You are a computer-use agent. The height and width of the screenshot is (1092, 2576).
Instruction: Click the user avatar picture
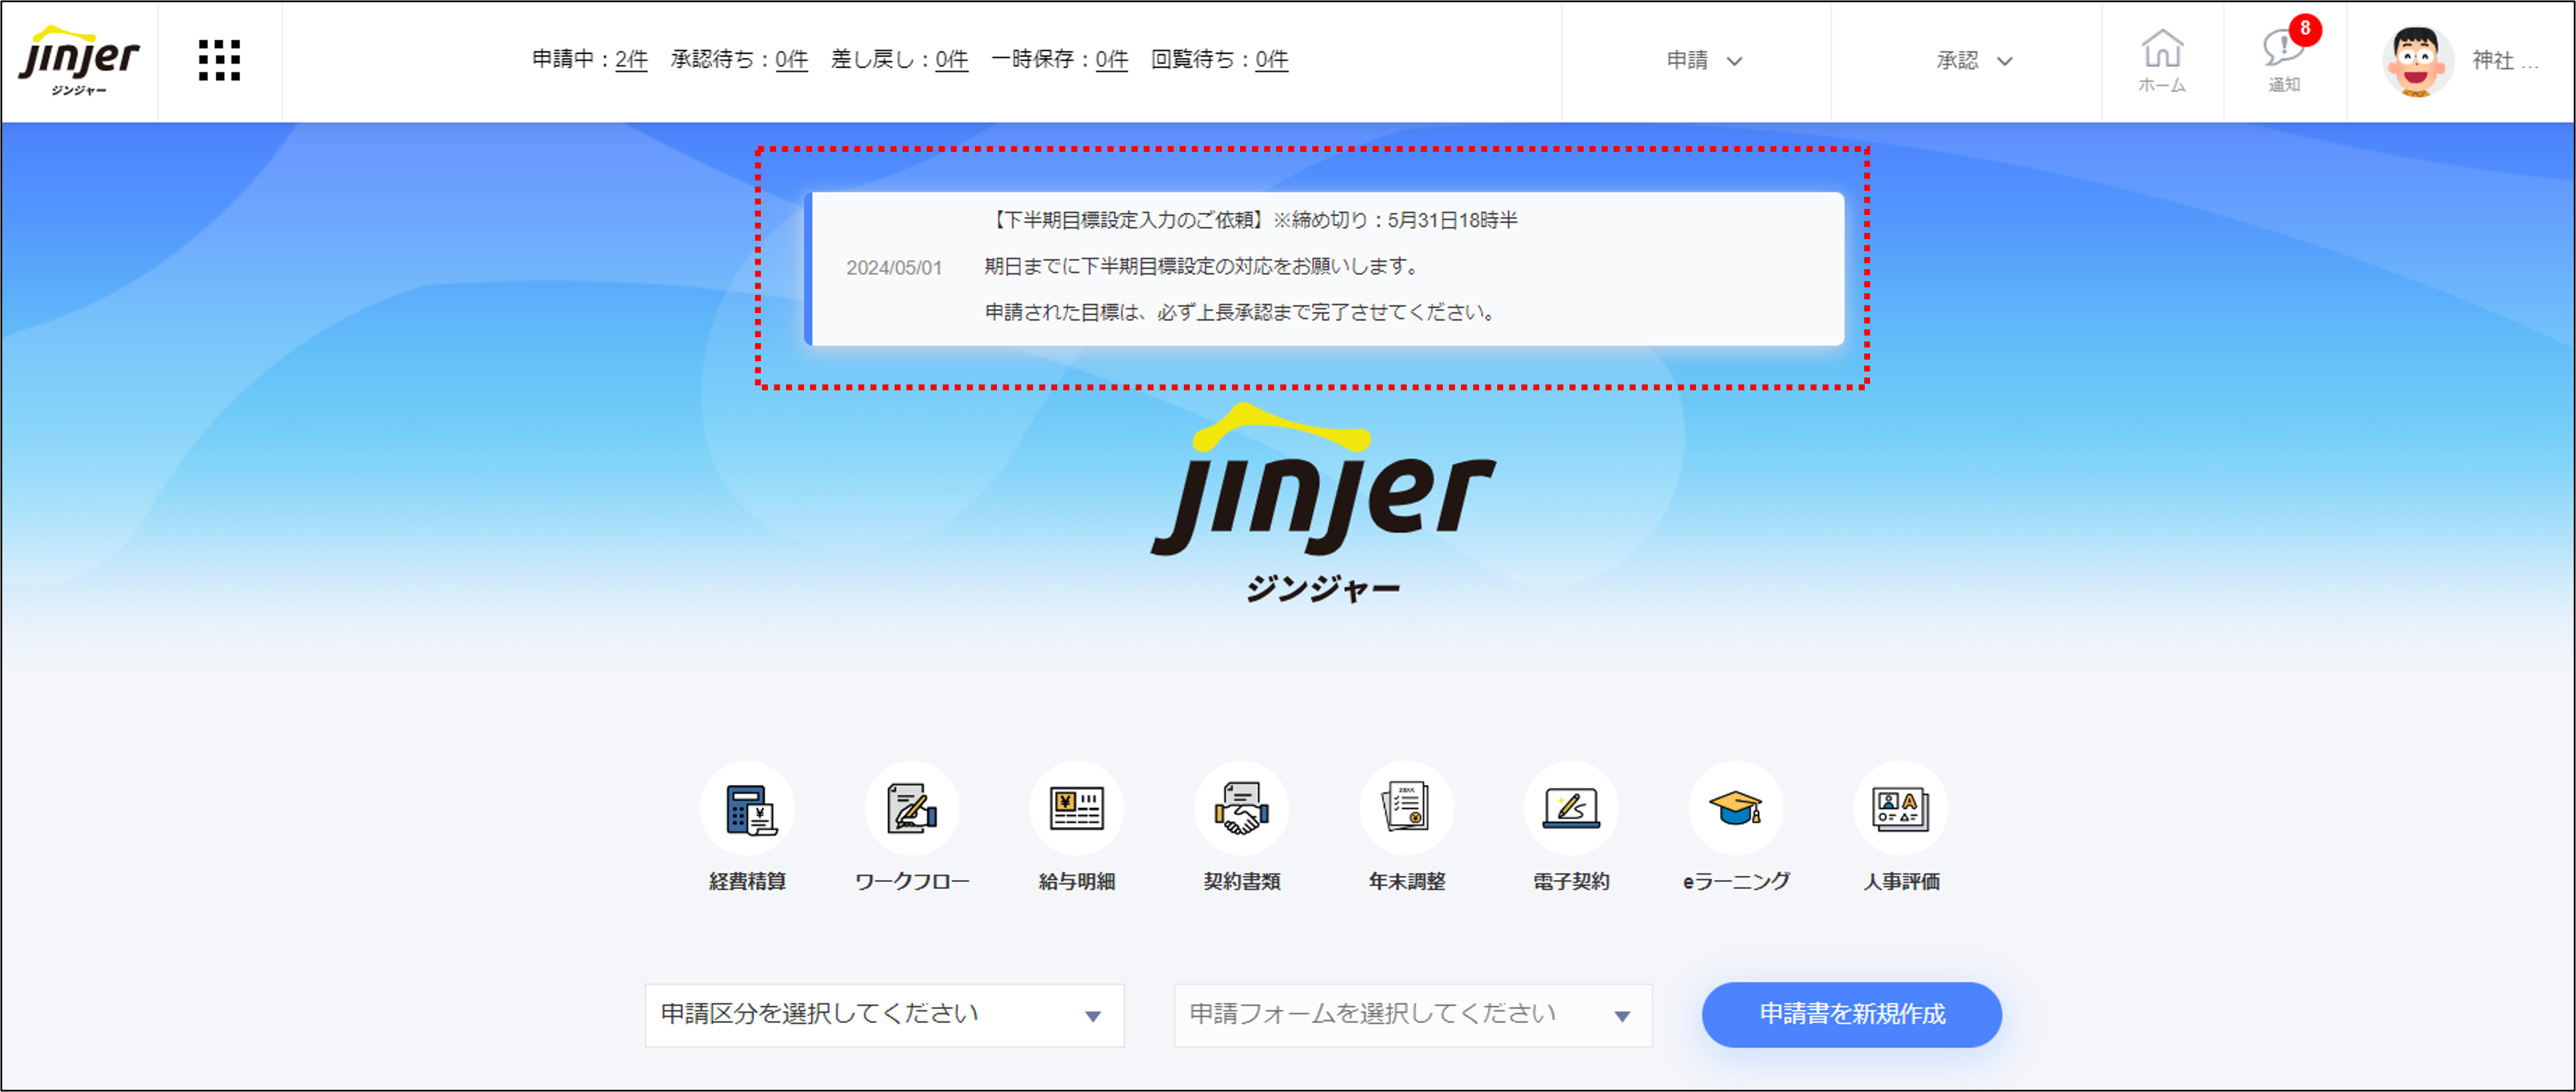pos(2417,61)
